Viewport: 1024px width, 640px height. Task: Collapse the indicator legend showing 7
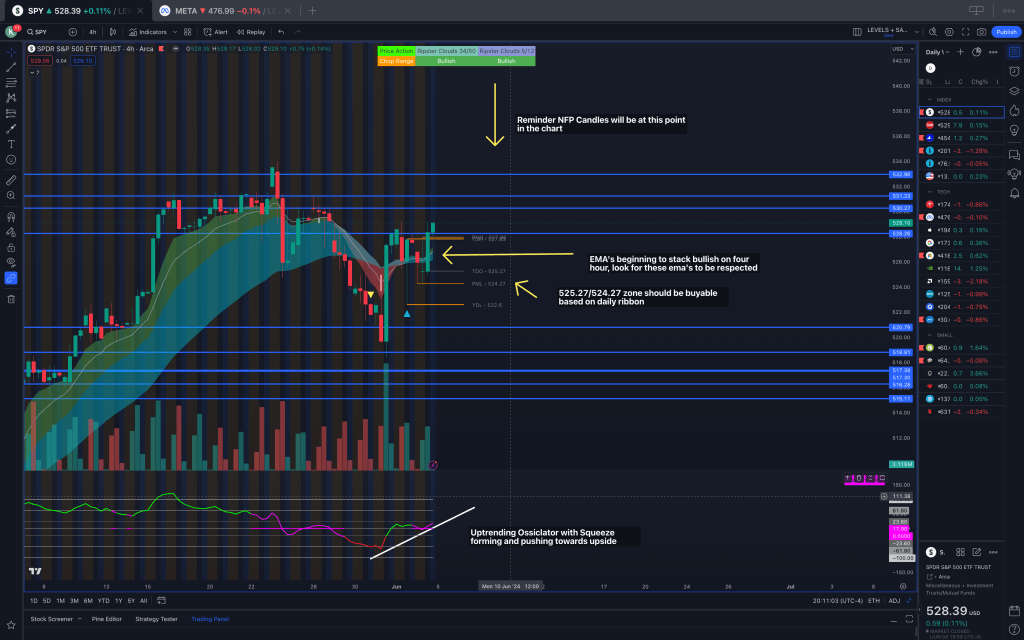tap(35, 72)
